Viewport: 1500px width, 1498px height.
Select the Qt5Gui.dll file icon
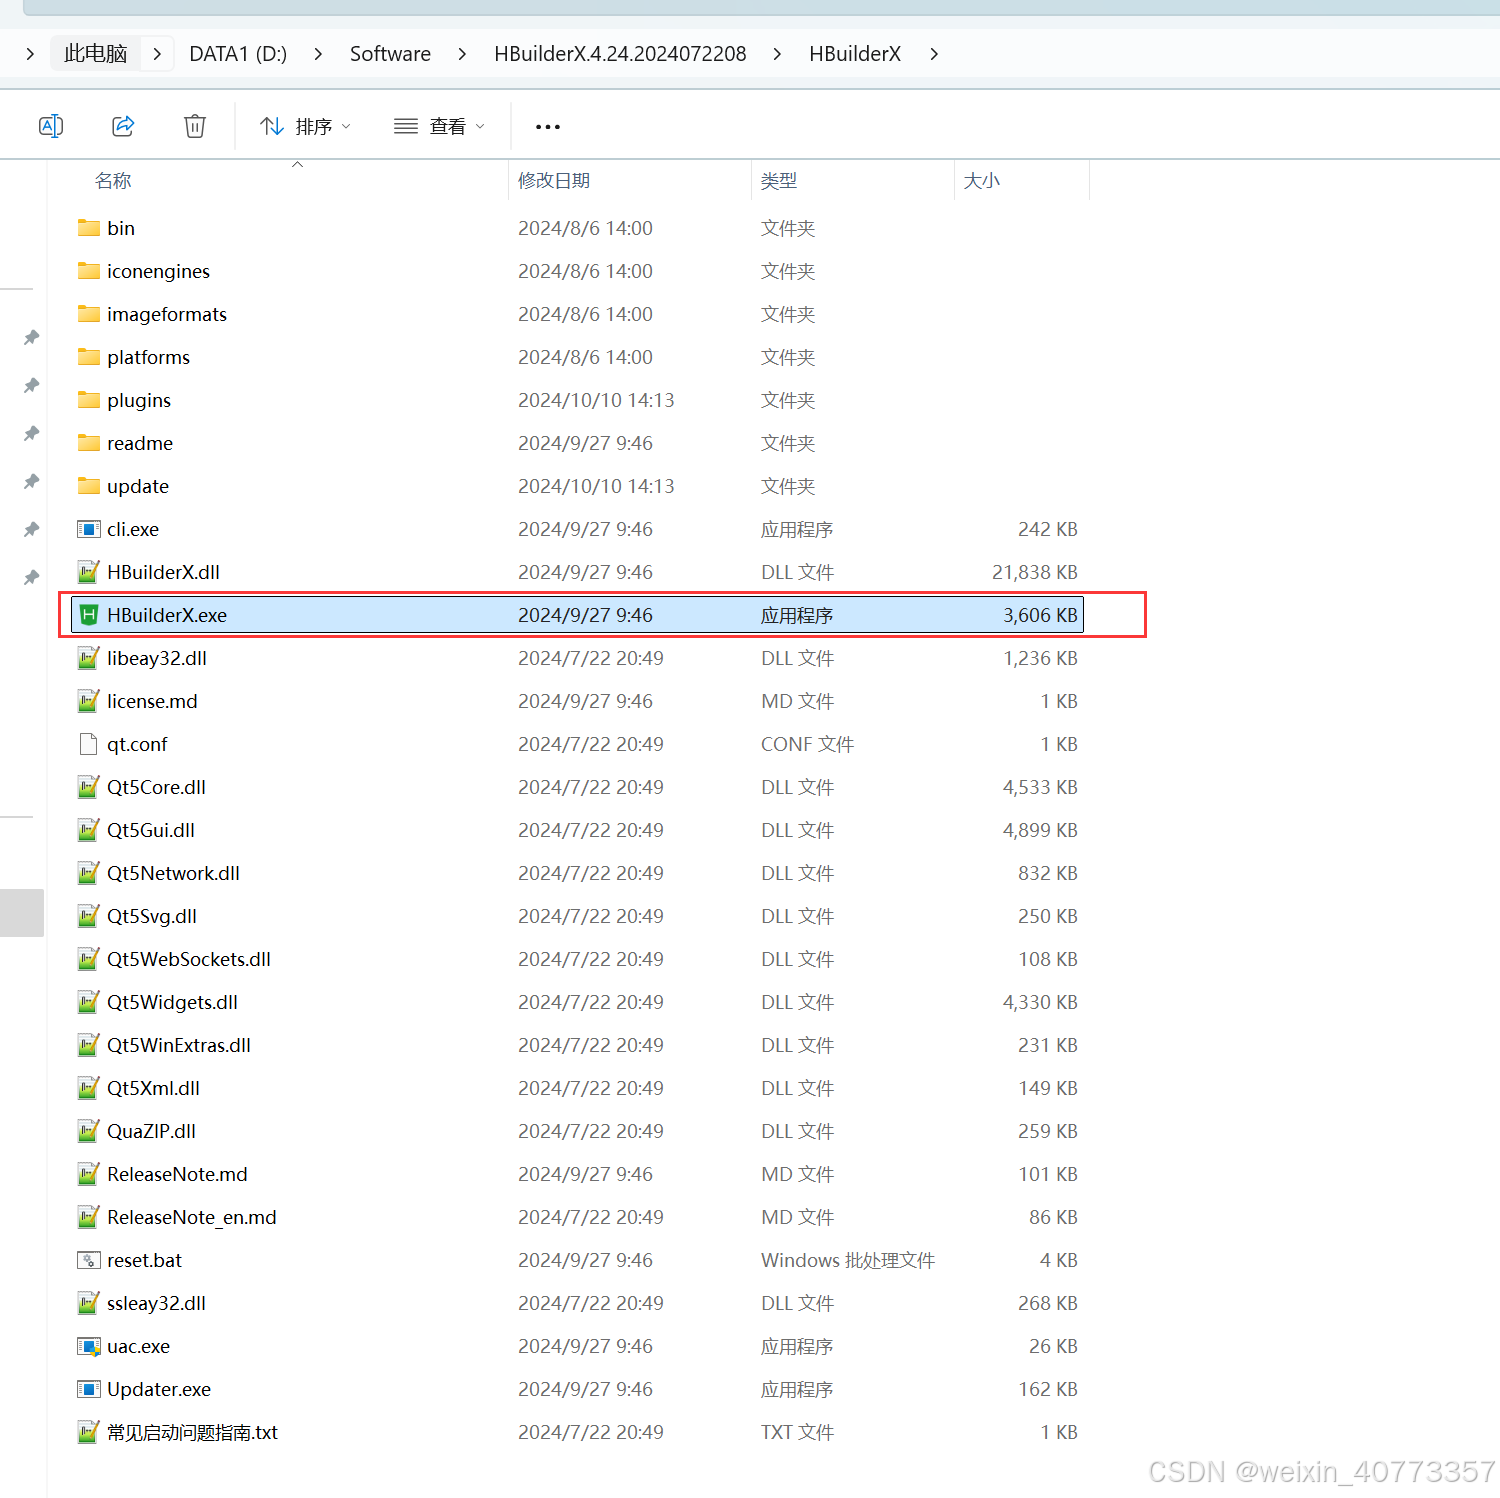[89, 830]
